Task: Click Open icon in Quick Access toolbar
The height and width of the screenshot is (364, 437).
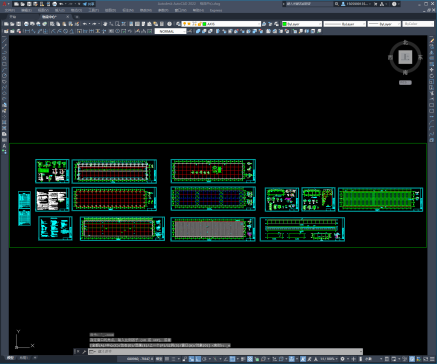Action: point(22,4)
